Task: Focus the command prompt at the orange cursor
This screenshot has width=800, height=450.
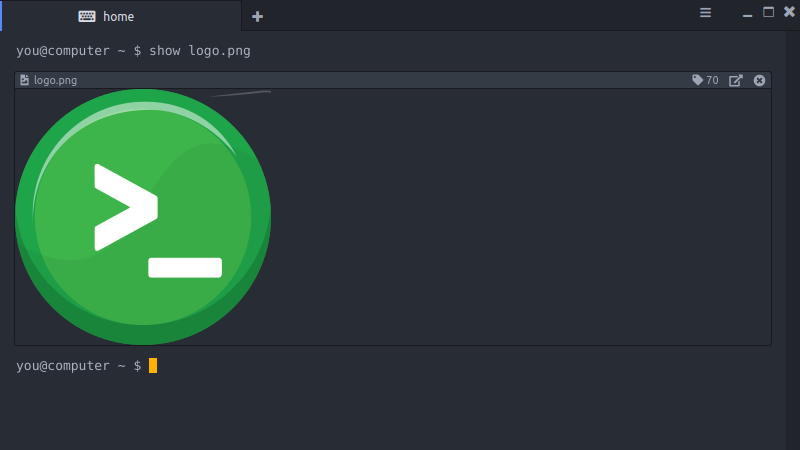Action: [153, 365]
